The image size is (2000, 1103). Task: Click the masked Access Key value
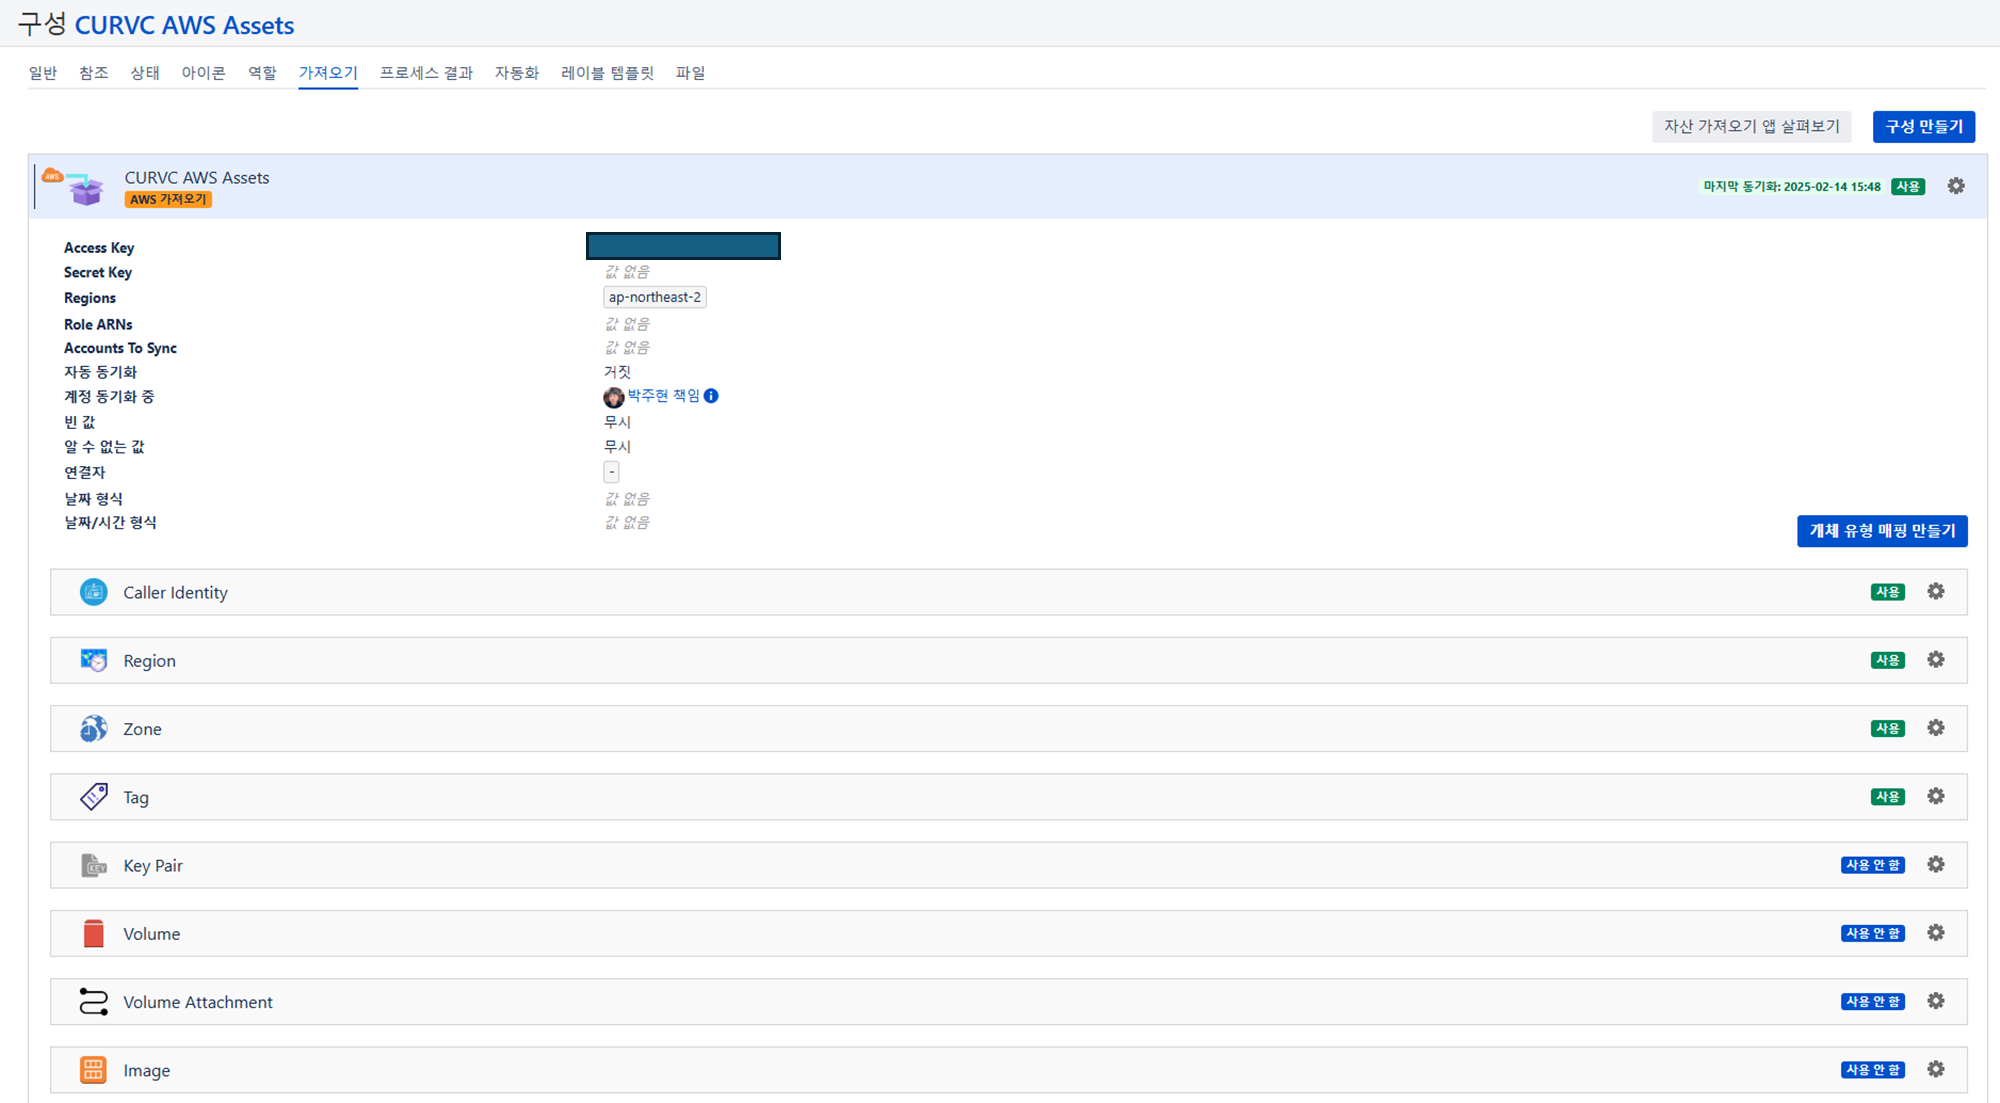point(683,246)
